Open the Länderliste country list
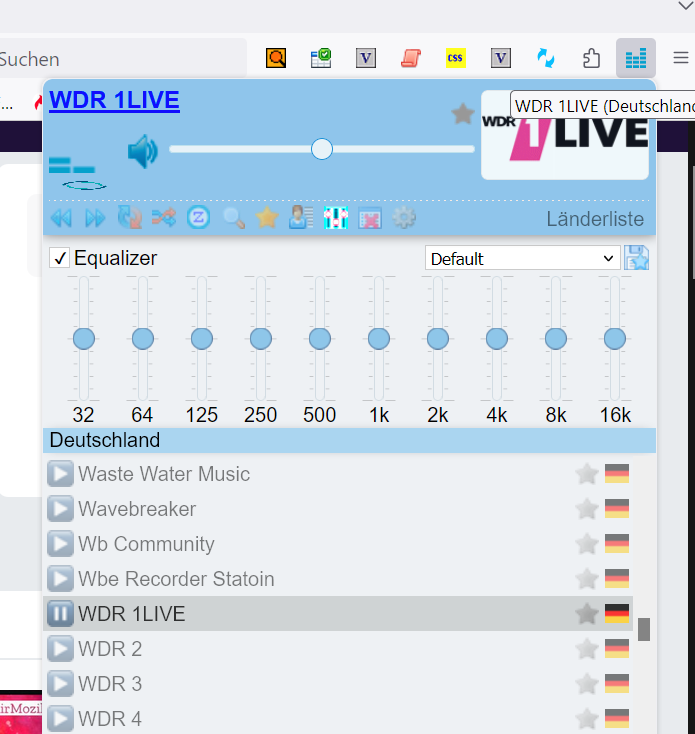Screen dimensions: 695x734 [x=595, y=219]
